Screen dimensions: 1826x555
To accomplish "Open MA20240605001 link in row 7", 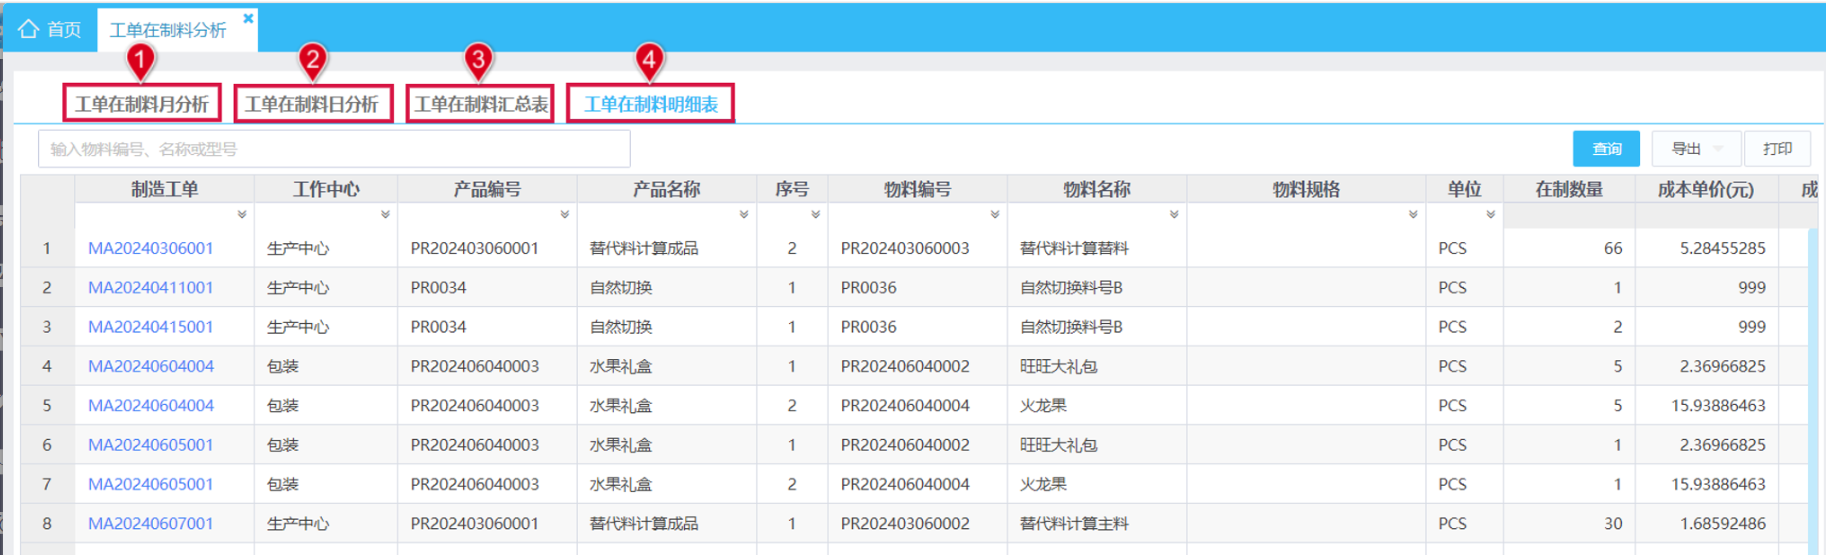I will 150,484.
